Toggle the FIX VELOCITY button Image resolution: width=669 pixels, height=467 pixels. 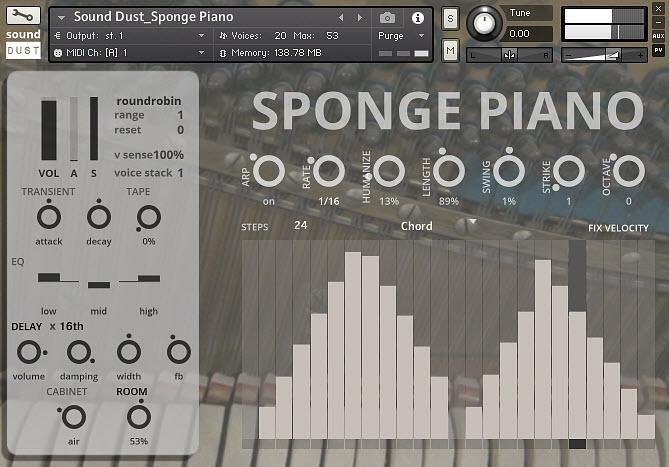(x=618, y=228)
